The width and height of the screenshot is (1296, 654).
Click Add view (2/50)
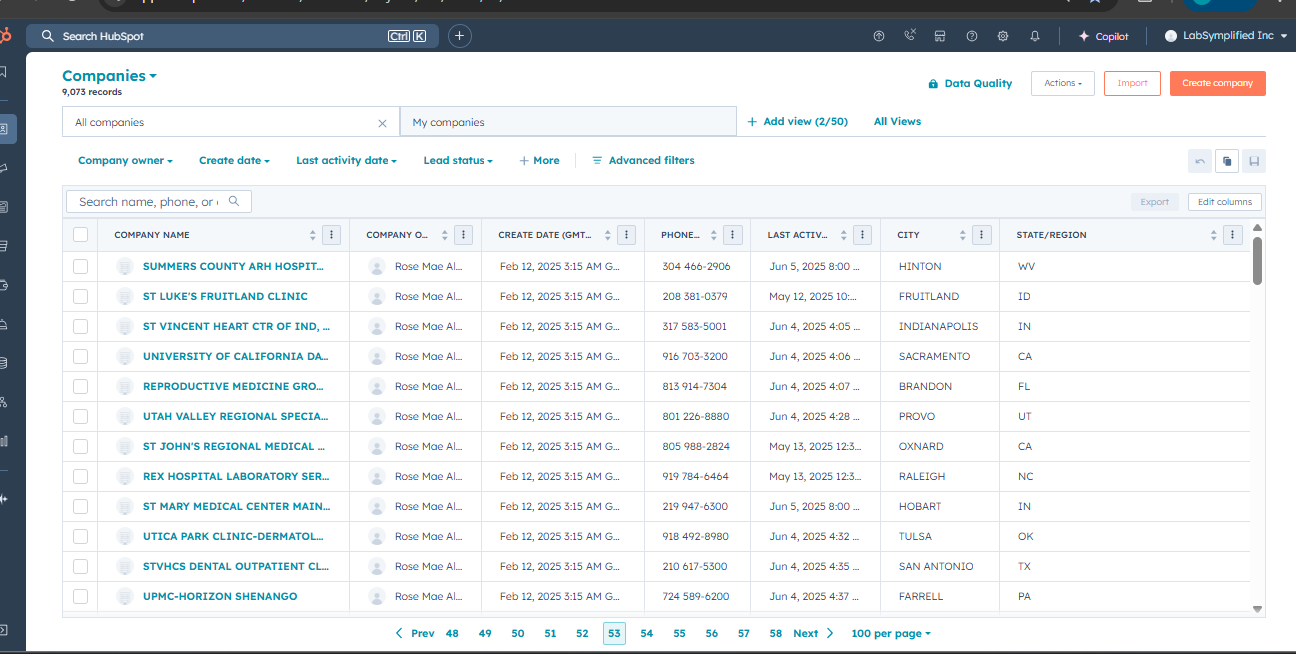click(798, 122)
